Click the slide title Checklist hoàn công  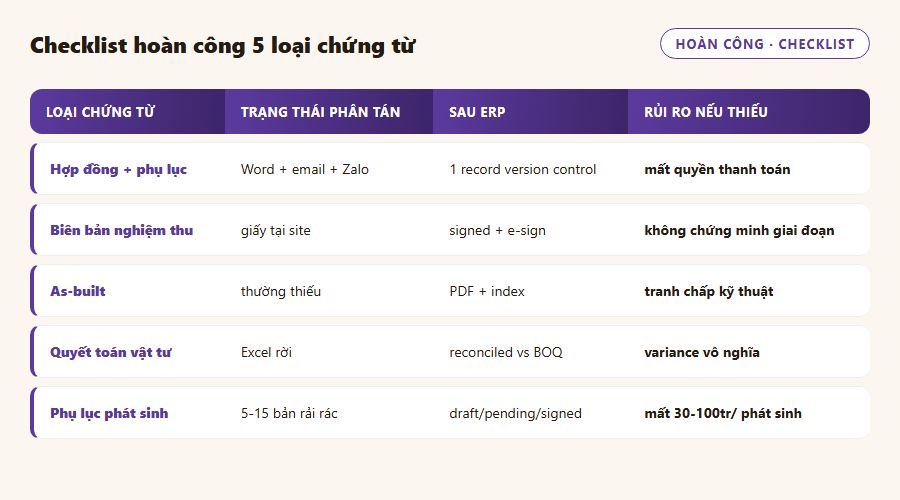click(223, 45)
